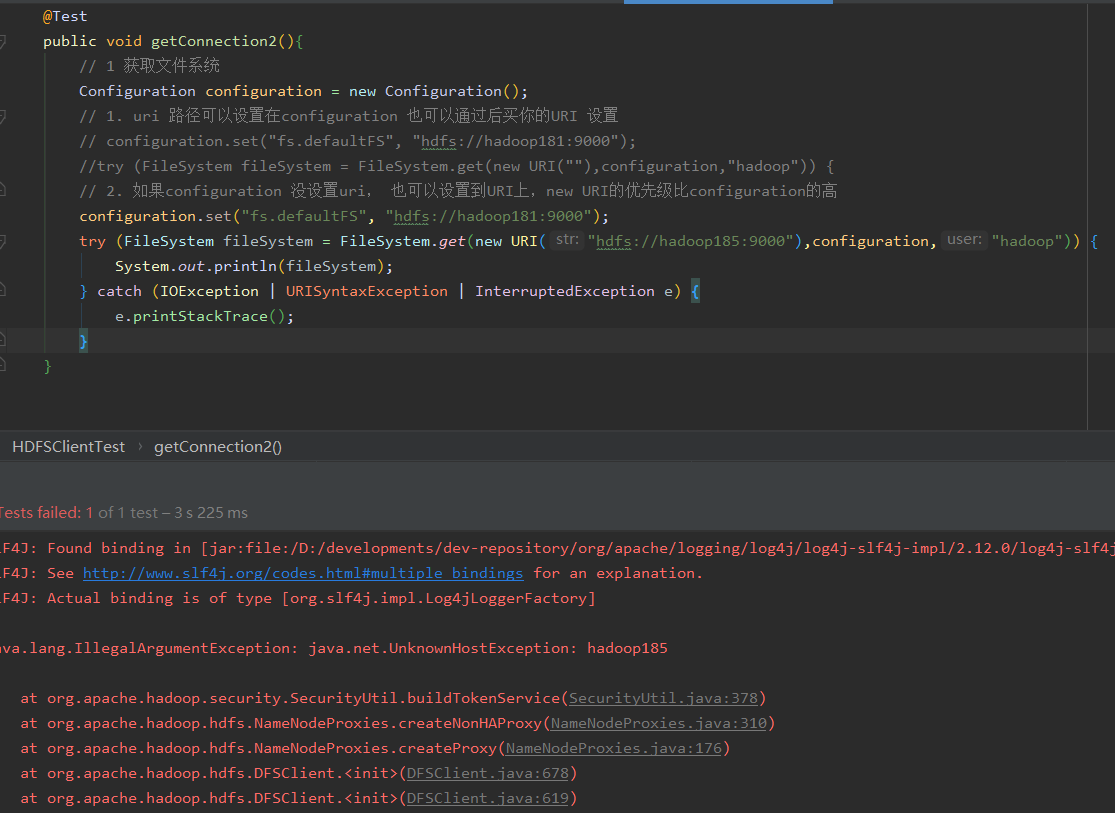
Task: Click the '// 1 获取文件系统' comment
Action: point(149,66)
